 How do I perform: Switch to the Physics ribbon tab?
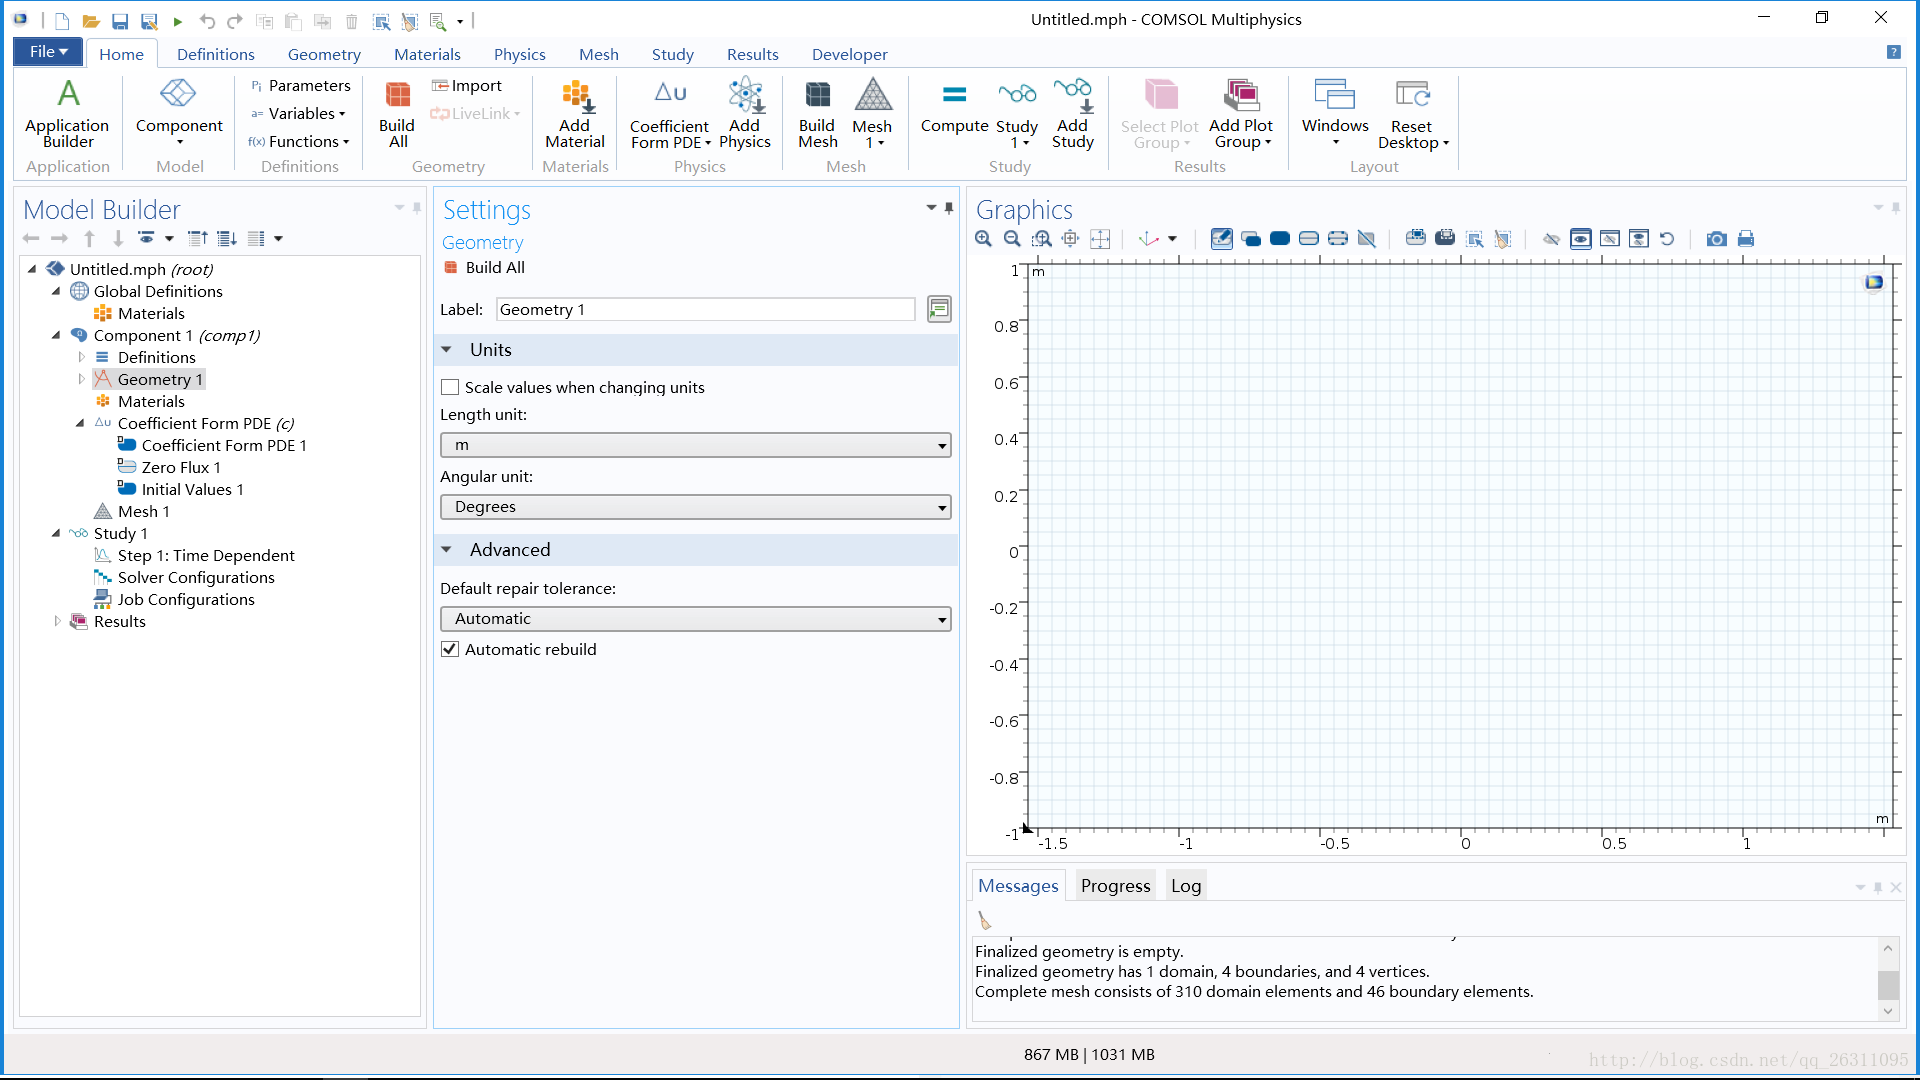click(x=519, y=54)
